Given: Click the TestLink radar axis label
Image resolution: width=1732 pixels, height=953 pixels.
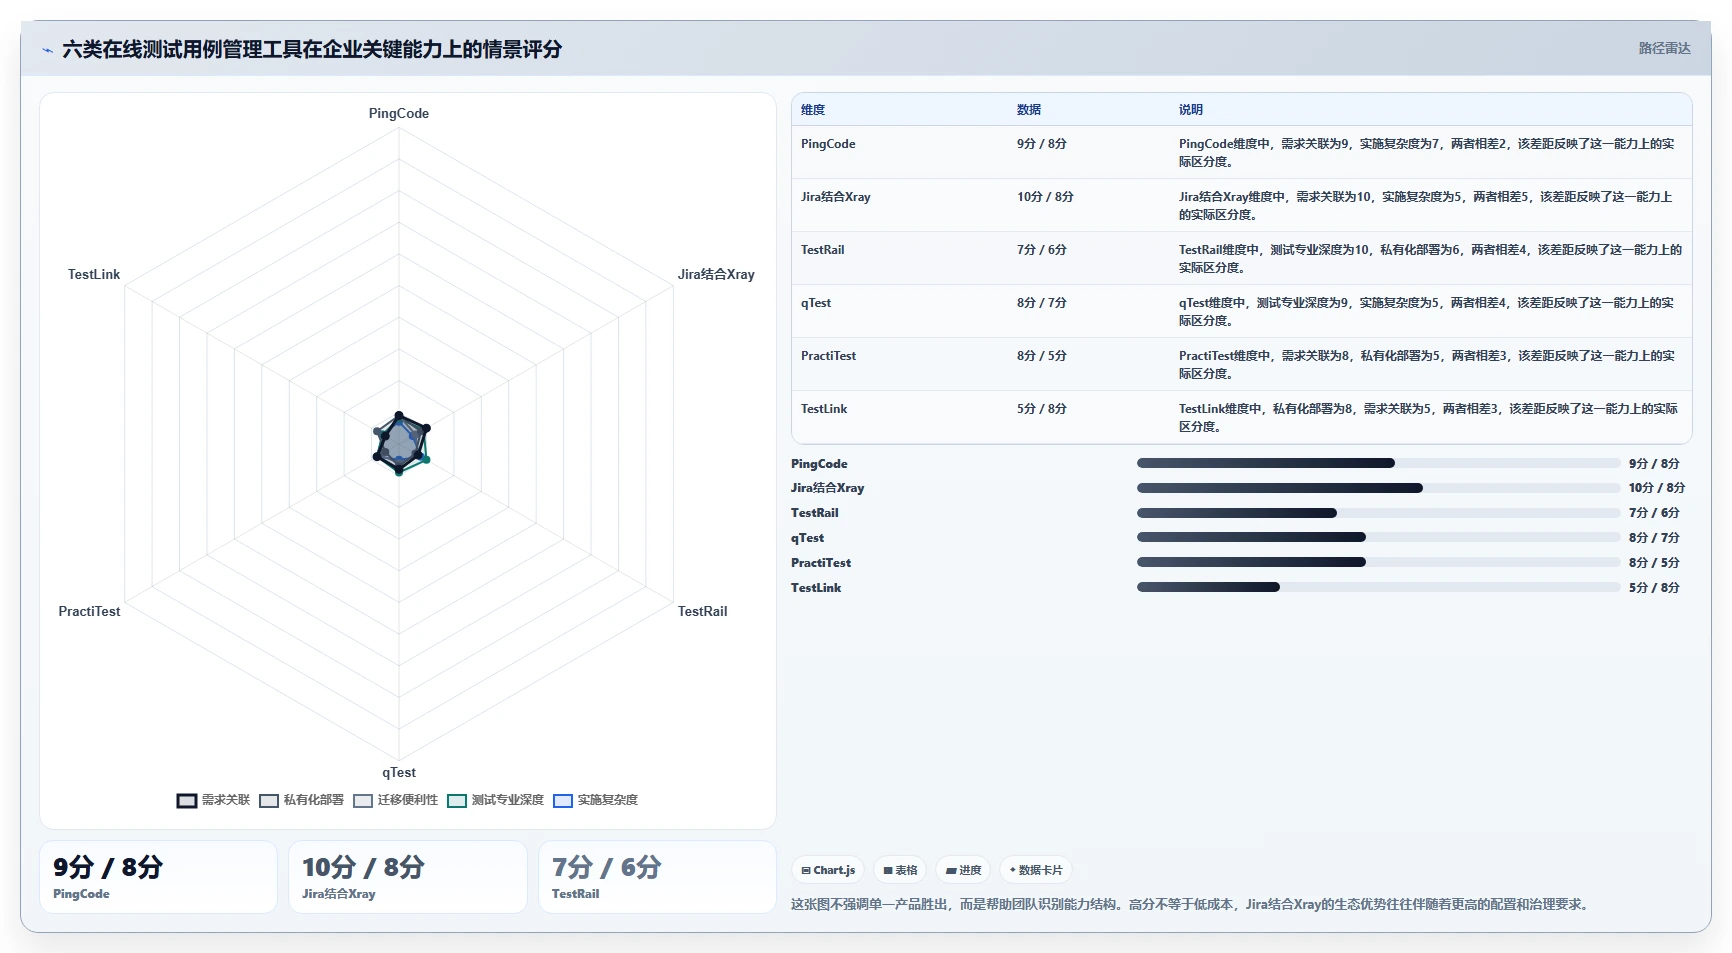Looking at the screenshot, I should tap(94, 274).
